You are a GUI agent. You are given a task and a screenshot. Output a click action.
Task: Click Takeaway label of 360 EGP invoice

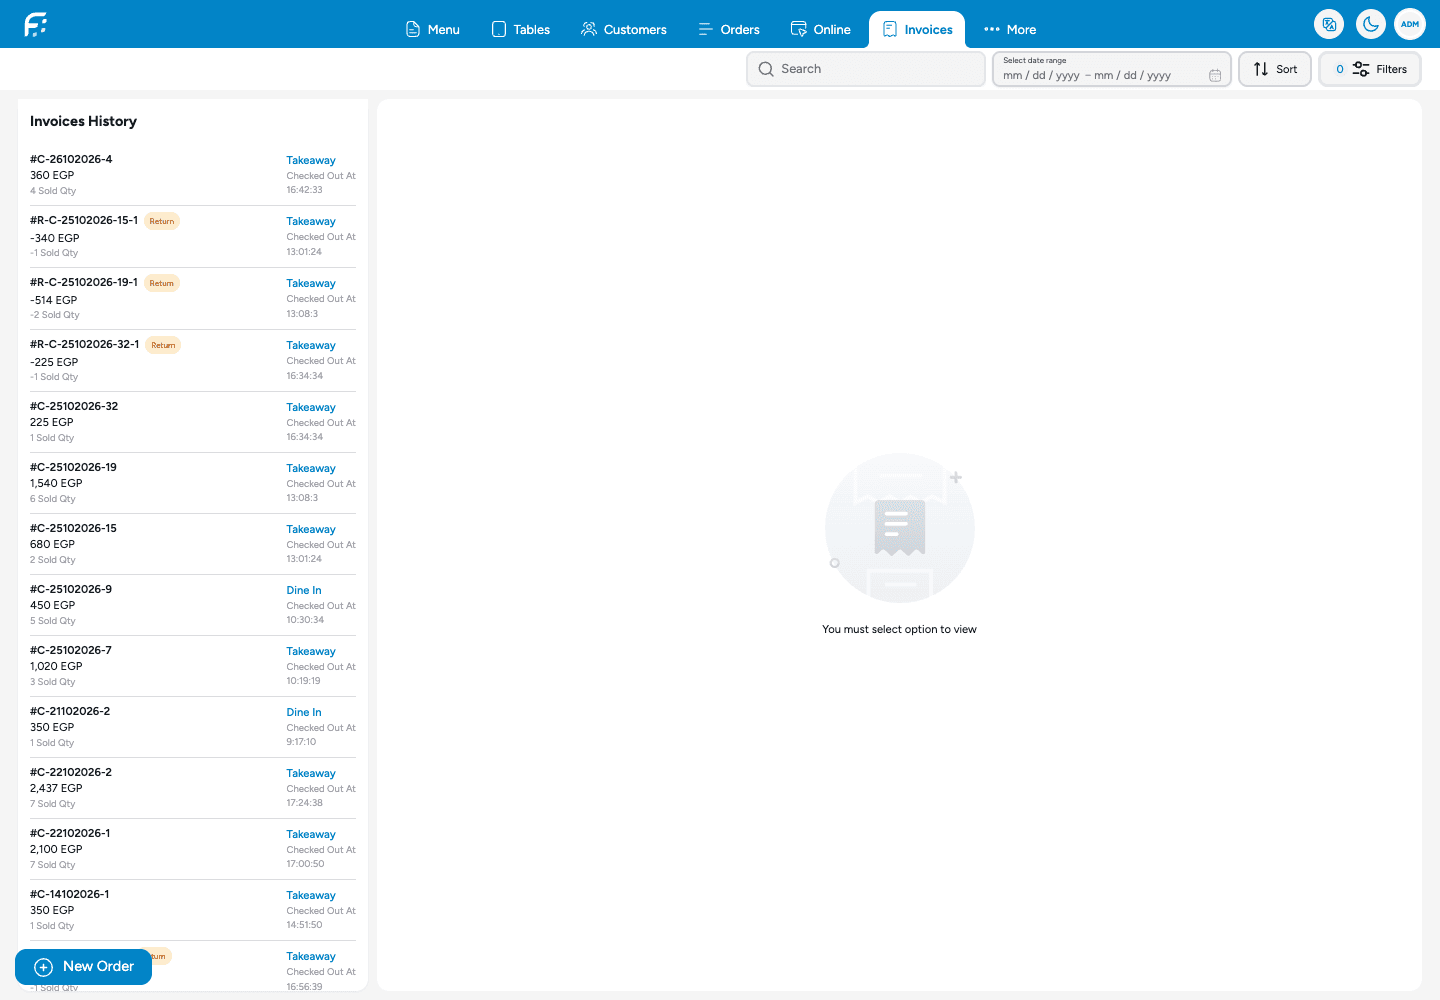tap(311, 160)
